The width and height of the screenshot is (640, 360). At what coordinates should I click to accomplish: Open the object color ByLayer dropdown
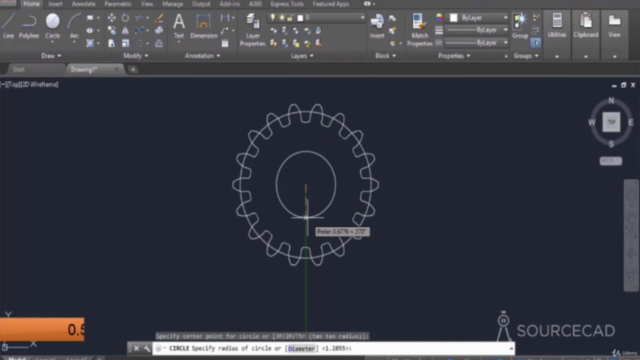tap(505, 18)
